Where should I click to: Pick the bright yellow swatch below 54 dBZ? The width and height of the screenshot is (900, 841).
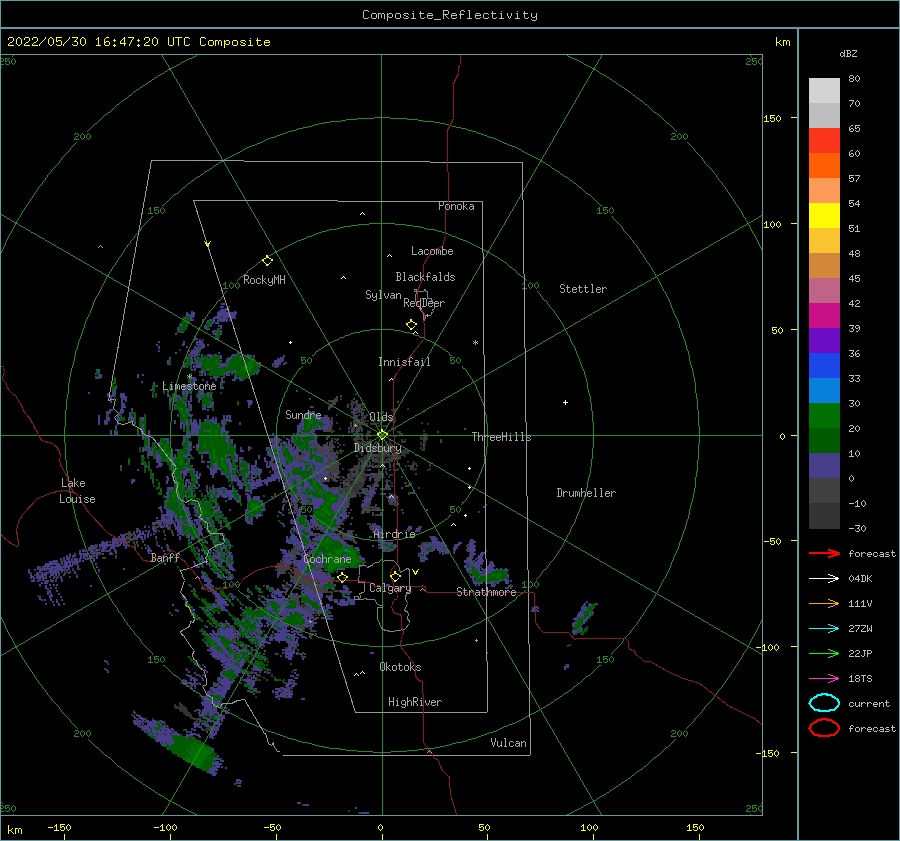(824, 215)
